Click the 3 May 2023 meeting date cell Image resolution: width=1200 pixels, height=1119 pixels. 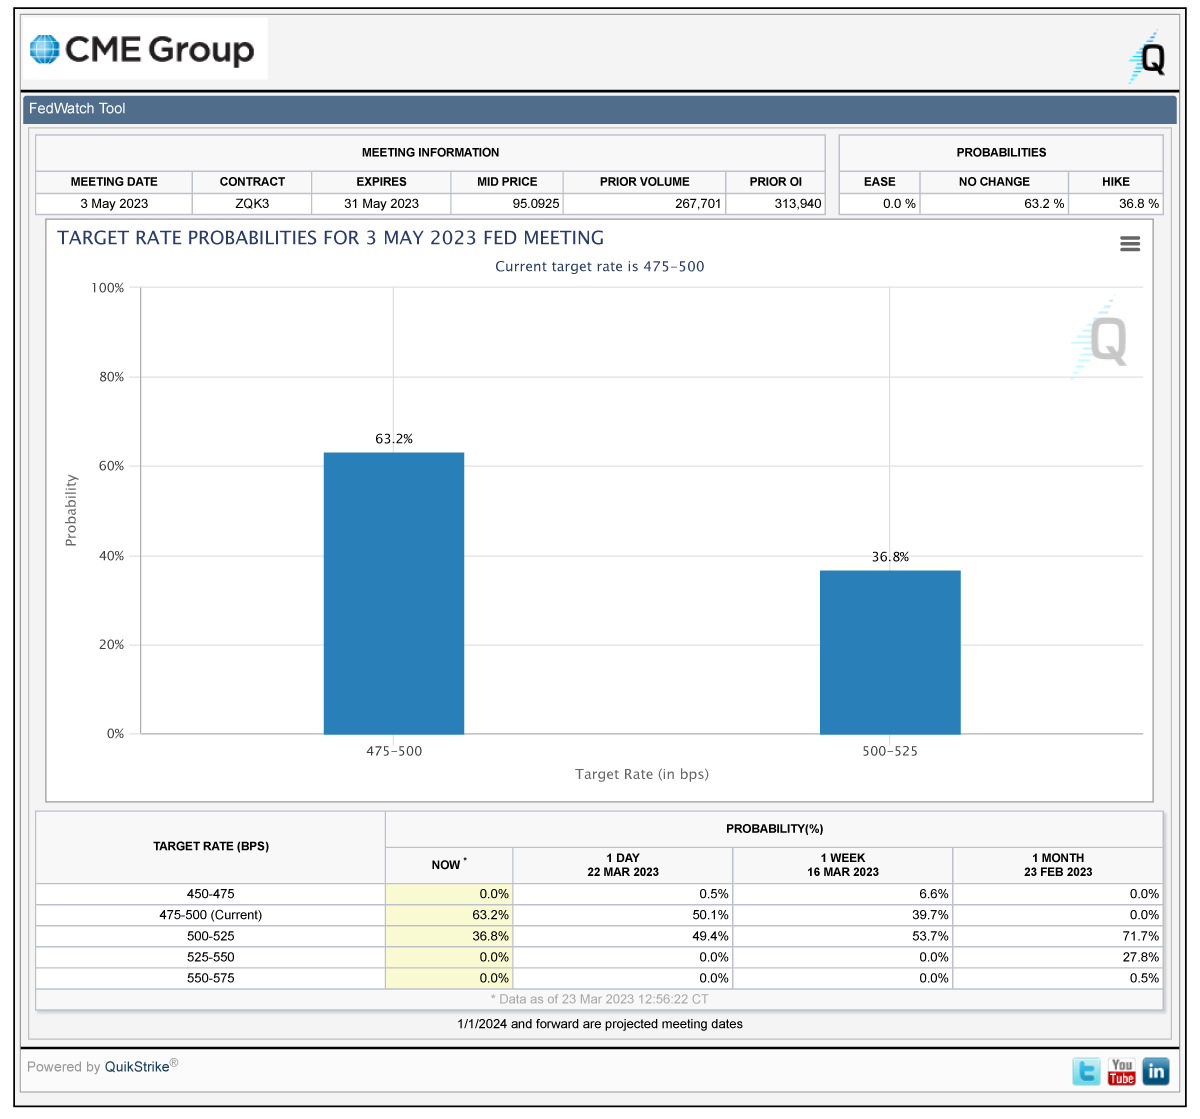click(114, 203)
